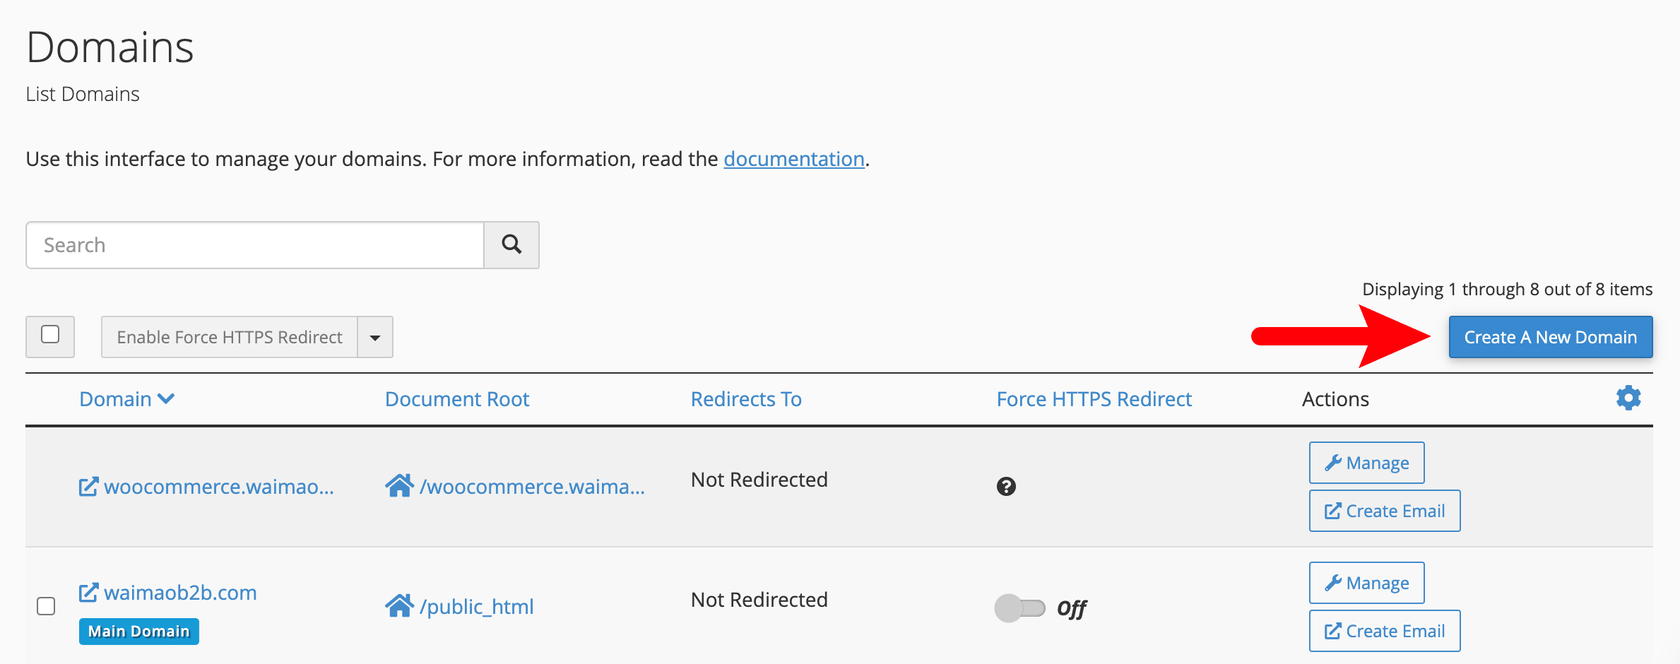1680x664 pixels.
Task: Sort by the Document Root column
Action: 457,399
